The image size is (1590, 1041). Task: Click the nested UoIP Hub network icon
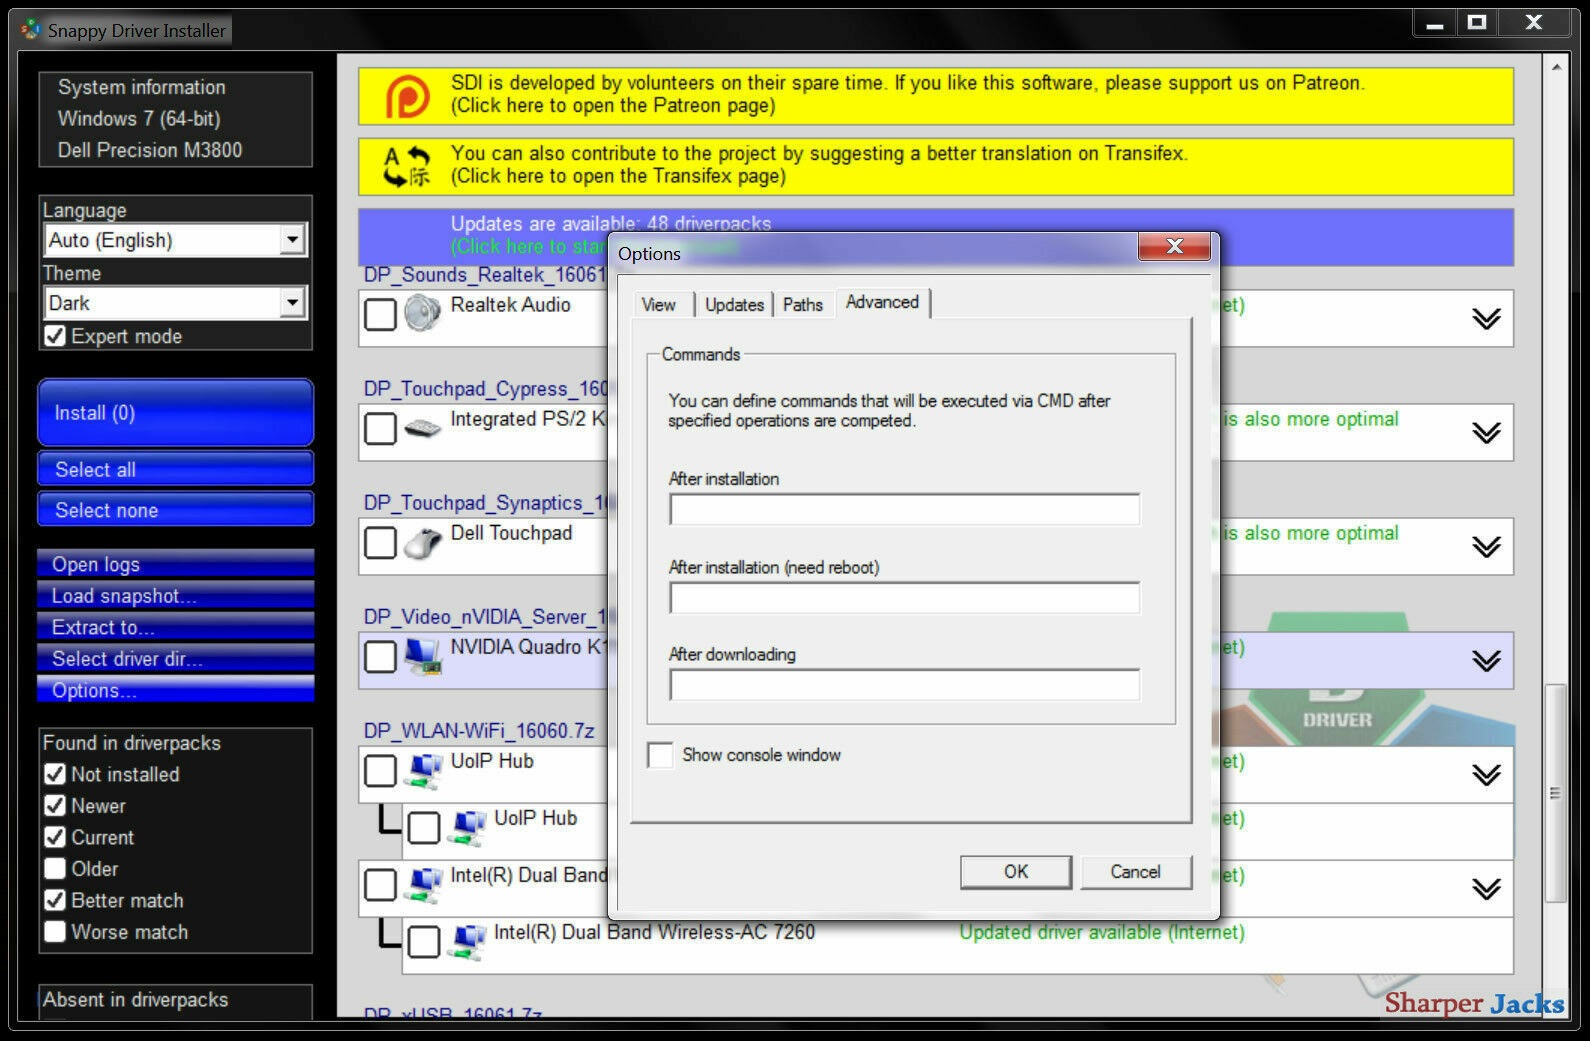(467, 827)
